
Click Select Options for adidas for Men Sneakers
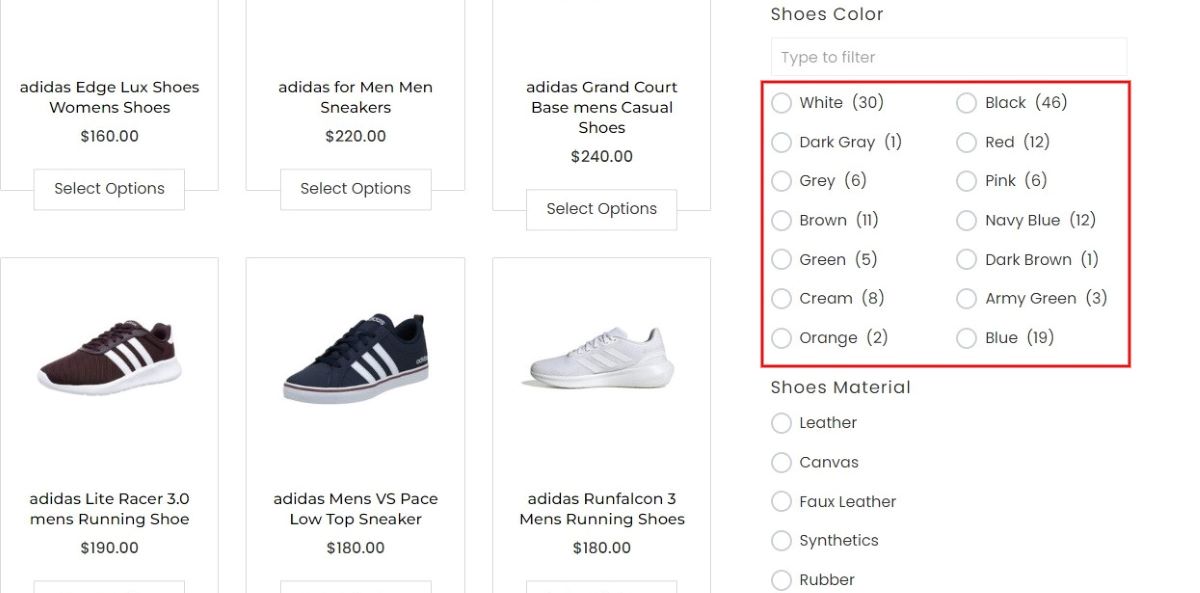(355, 189)
